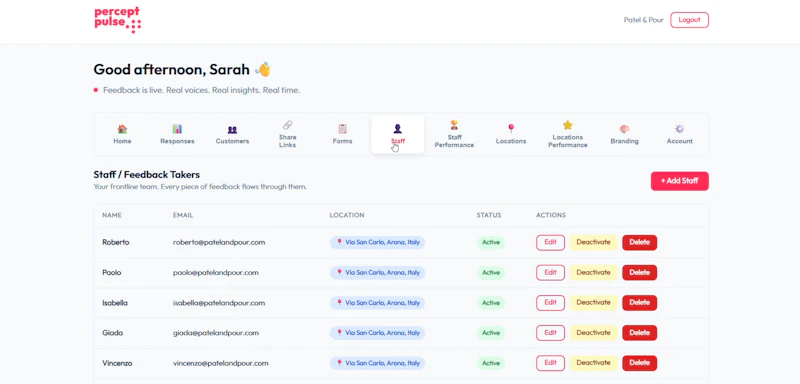Click email vincenzo@patelandpour.com
The width and height of the screenshot is (800, 384).
[220, 363]
